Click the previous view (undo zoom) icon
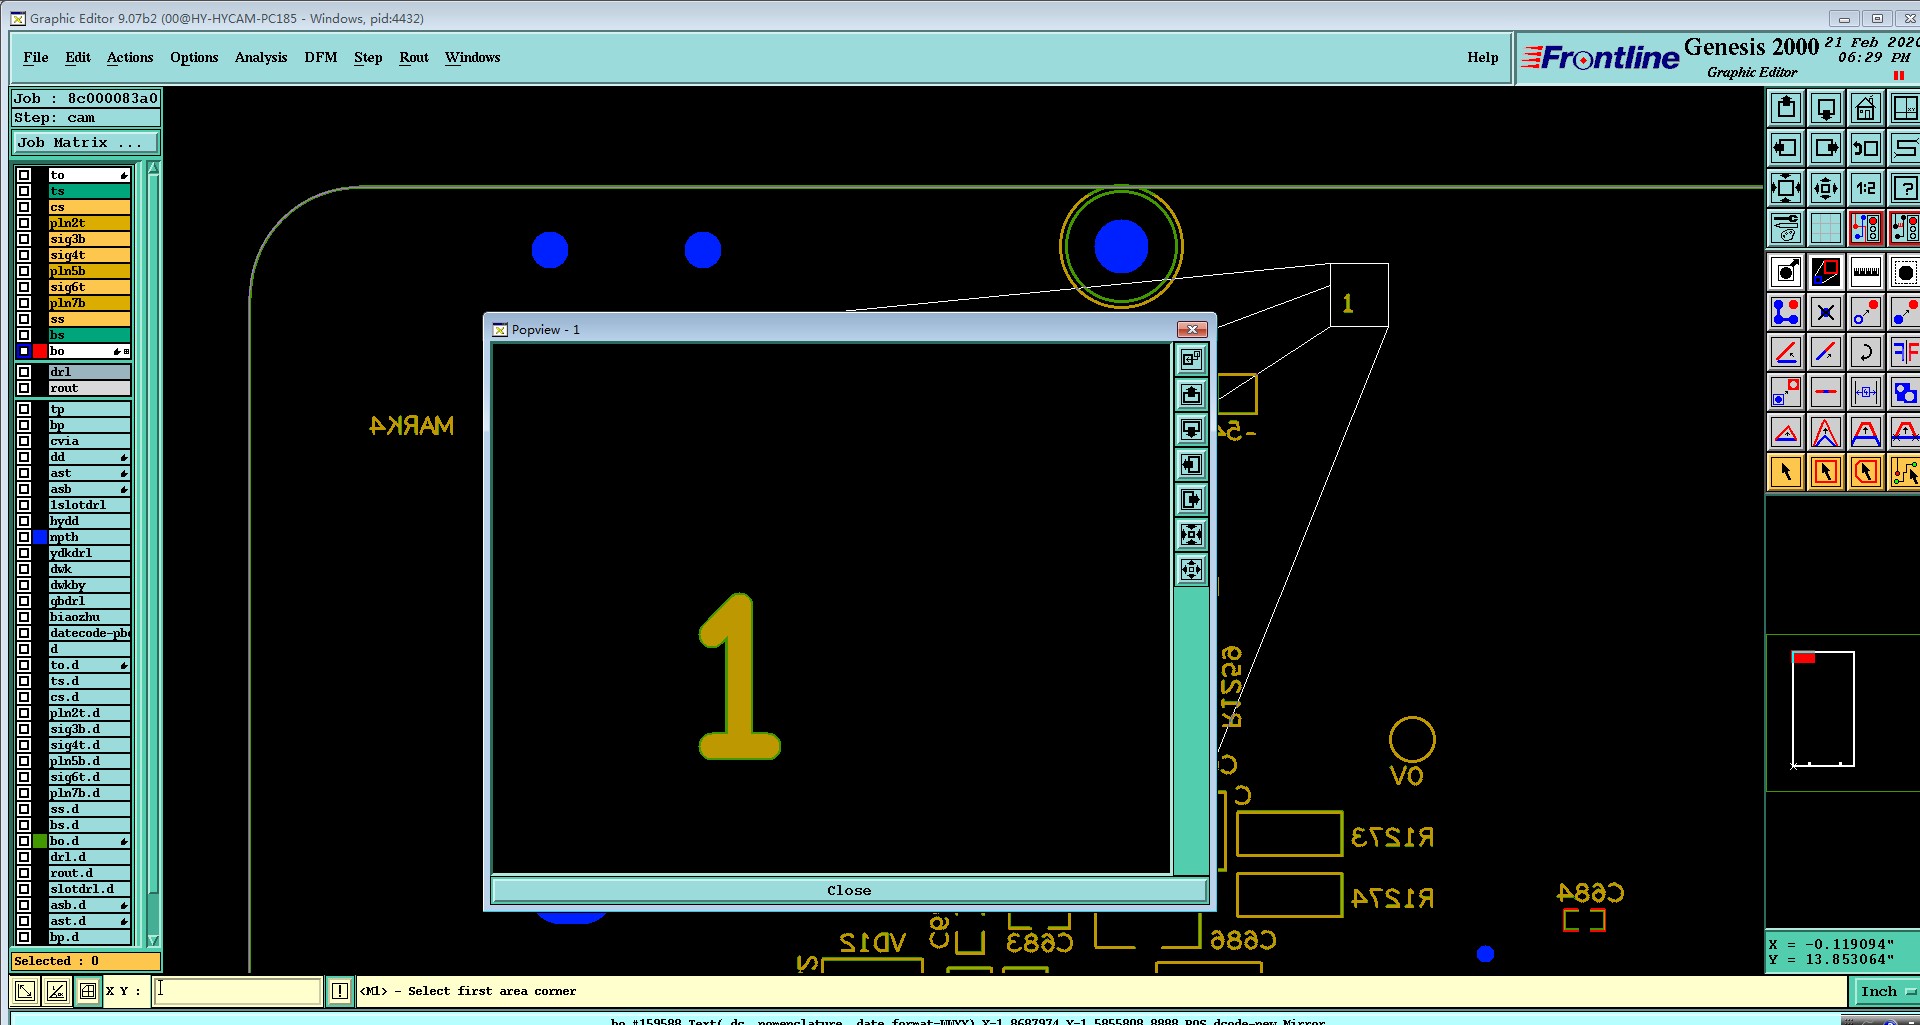1920x1025 pixels. [x=1866, y=148]
